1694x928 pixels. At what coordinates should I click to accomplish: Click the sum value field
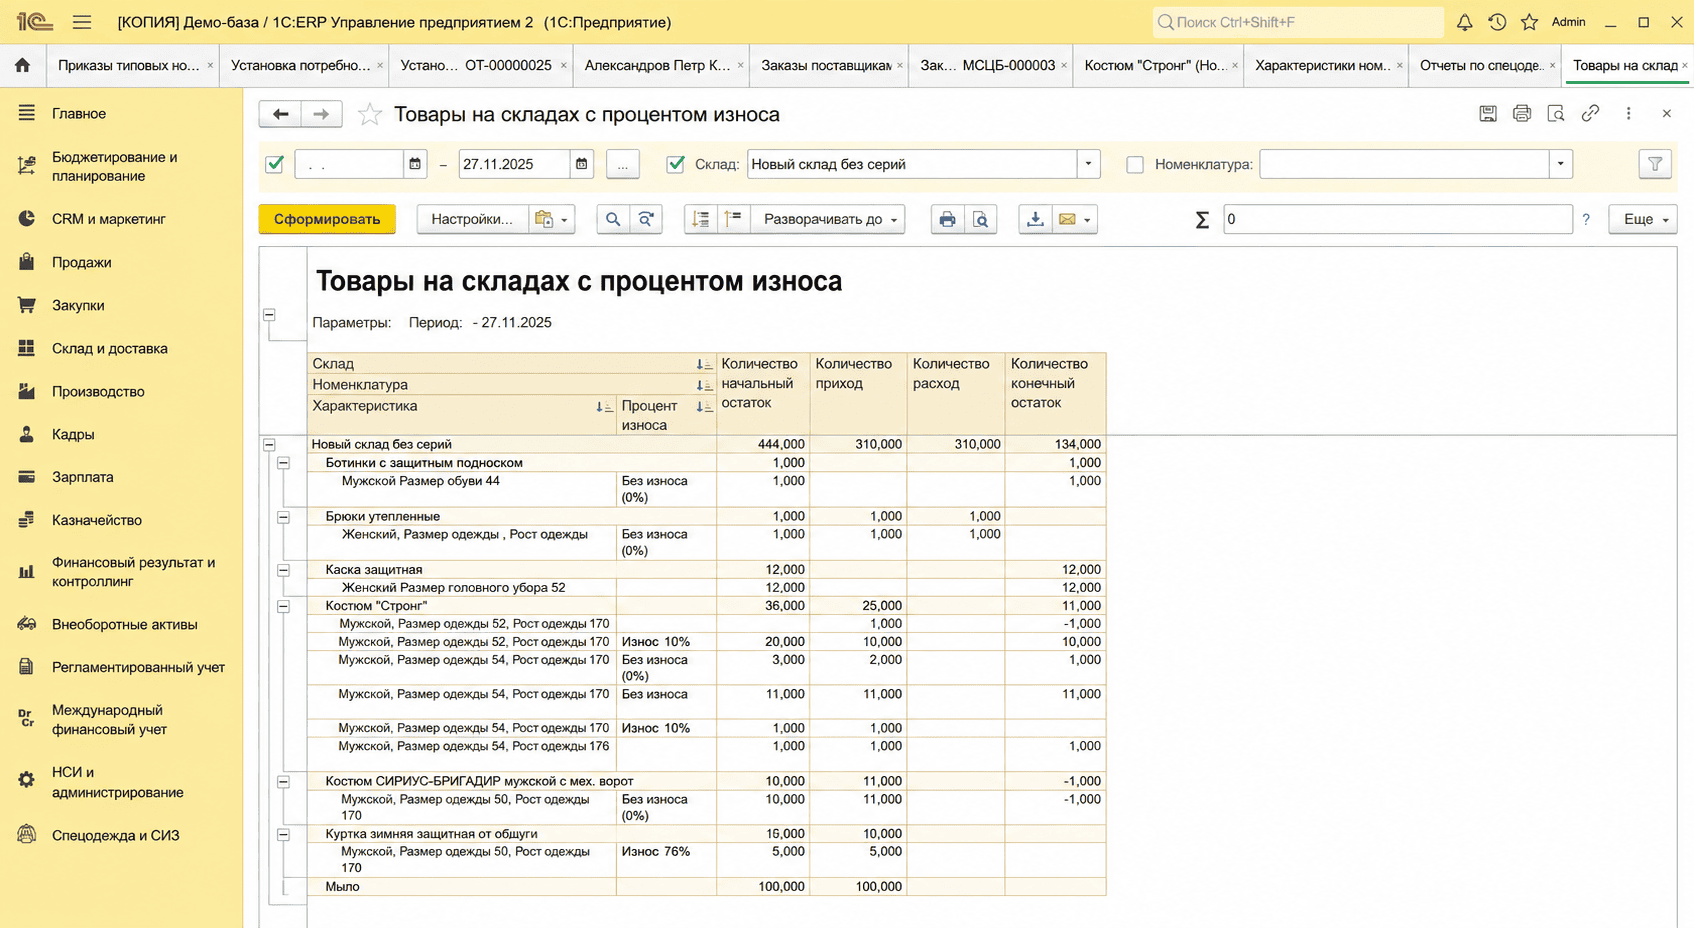1397,219
